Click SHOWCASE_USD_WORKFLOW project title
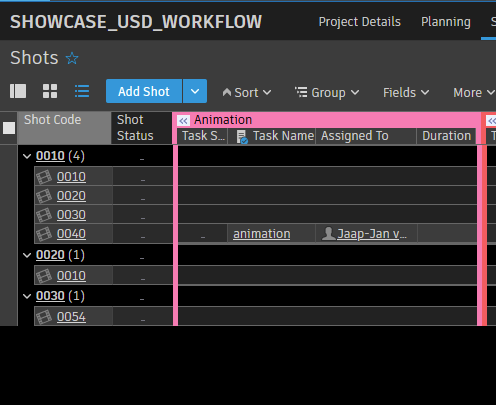The height and width of the screenshot is (405, 496). [x=136, y=22]
